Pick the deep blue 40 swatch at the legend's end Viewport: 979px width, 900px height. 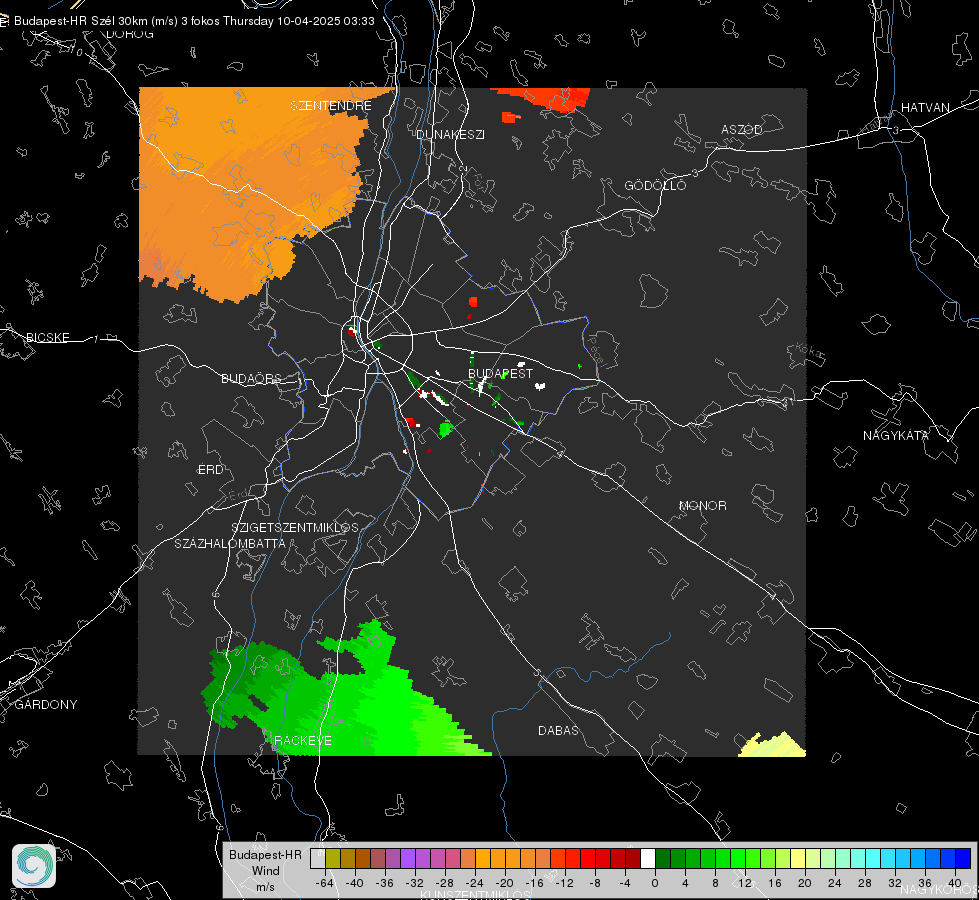(x=963, y=858)
